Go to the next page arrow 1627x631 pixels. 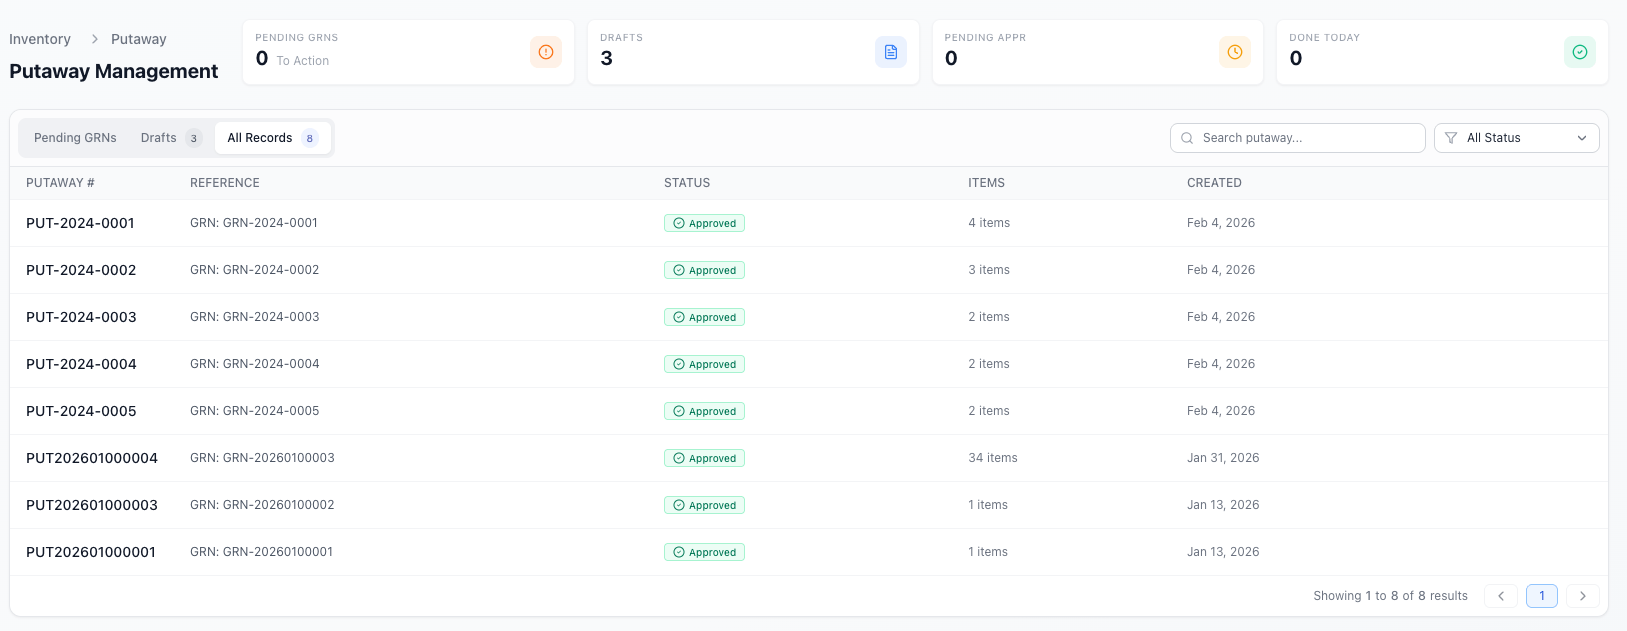[1582, 596]
